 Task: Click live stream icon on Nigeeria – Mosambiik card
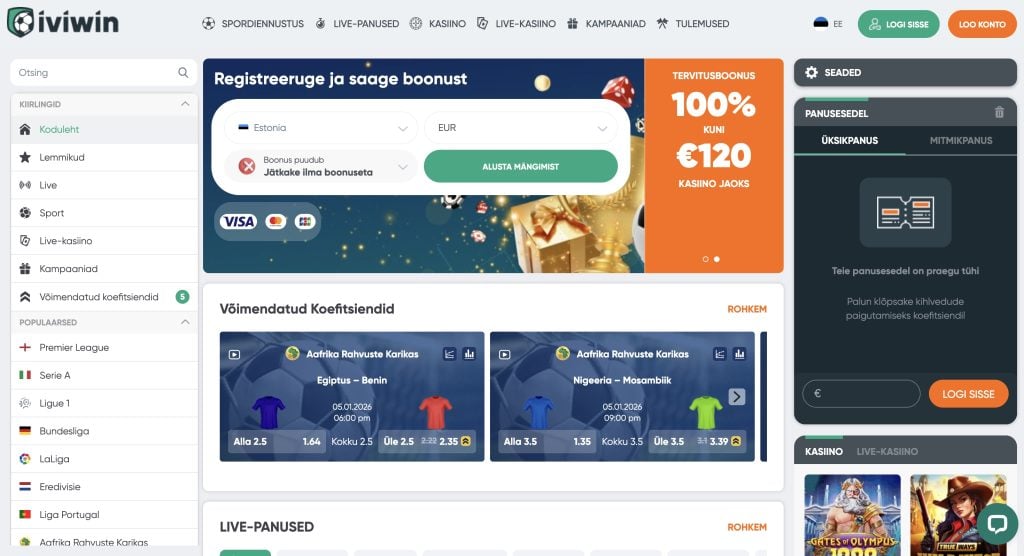pyautogui.click(x=504, y=355)
